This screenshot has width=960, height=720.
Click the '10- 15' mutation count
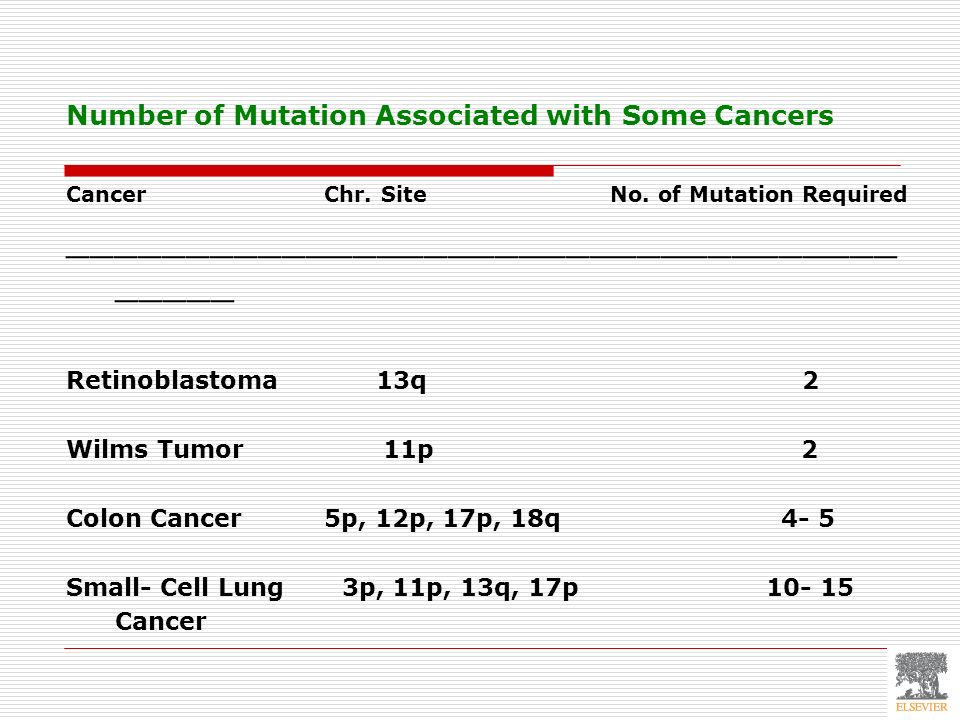[x=809, y=588]
